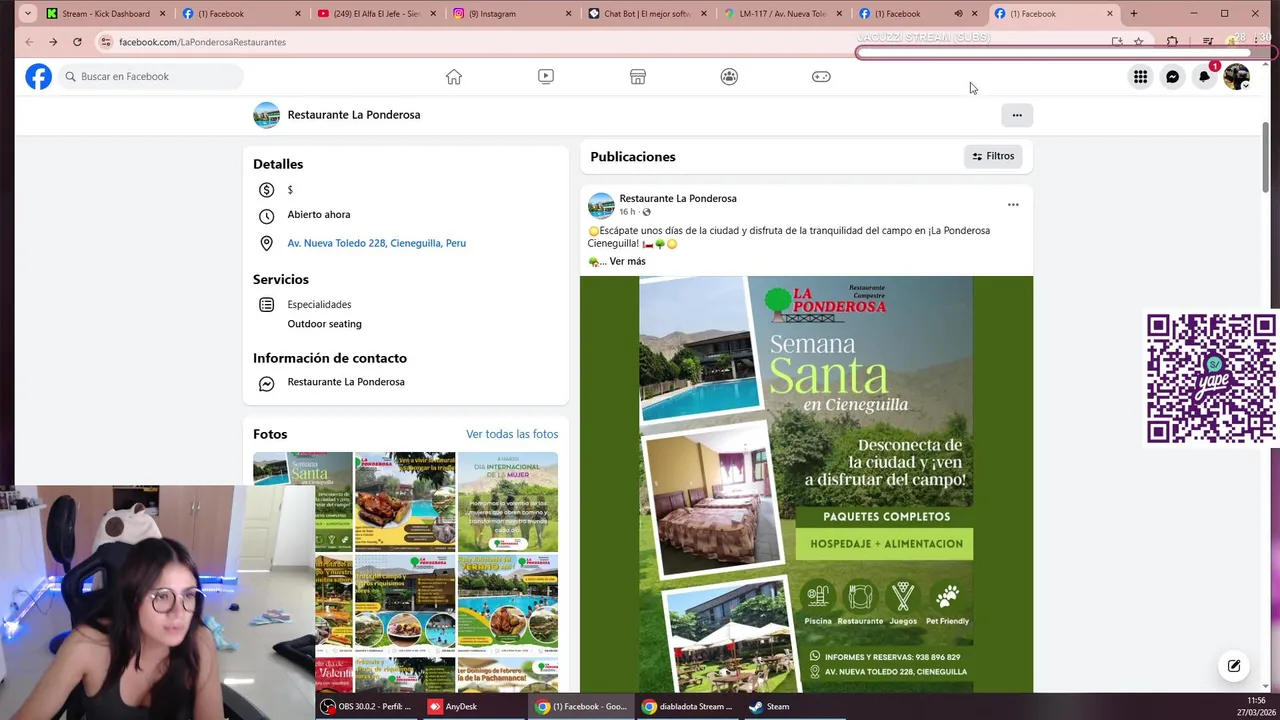Click the Especialidades list icon
1280x720 pixels.
[x=266, y=305]
